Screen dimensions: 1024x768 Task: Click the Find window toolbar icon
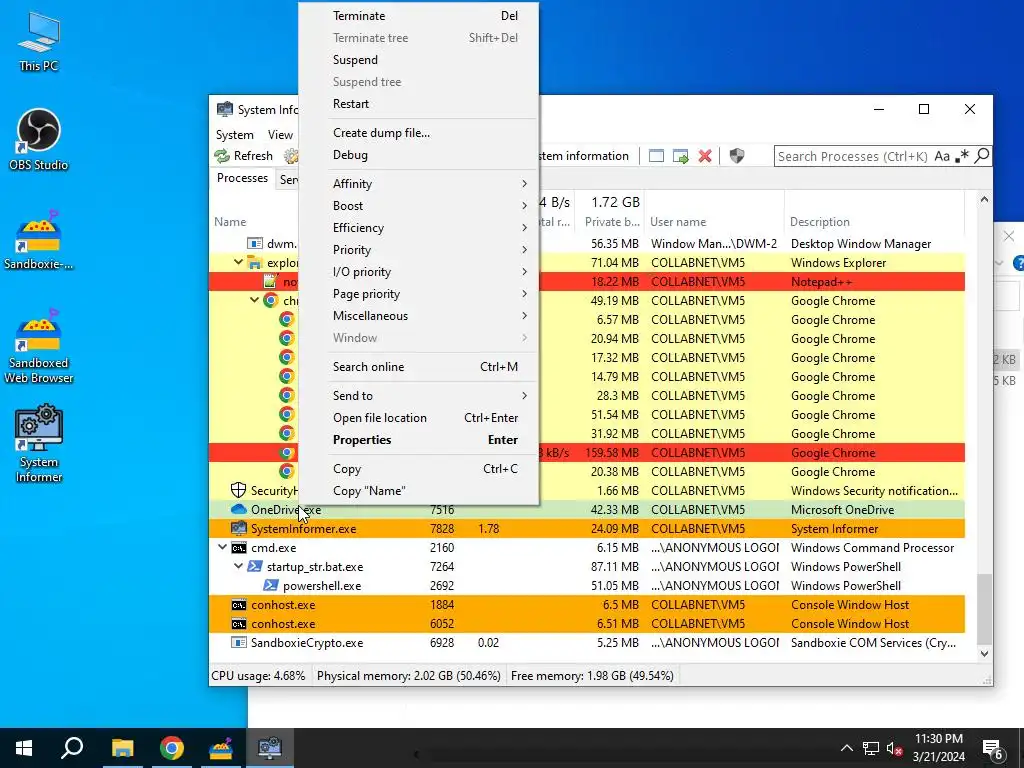click(656, 156)
